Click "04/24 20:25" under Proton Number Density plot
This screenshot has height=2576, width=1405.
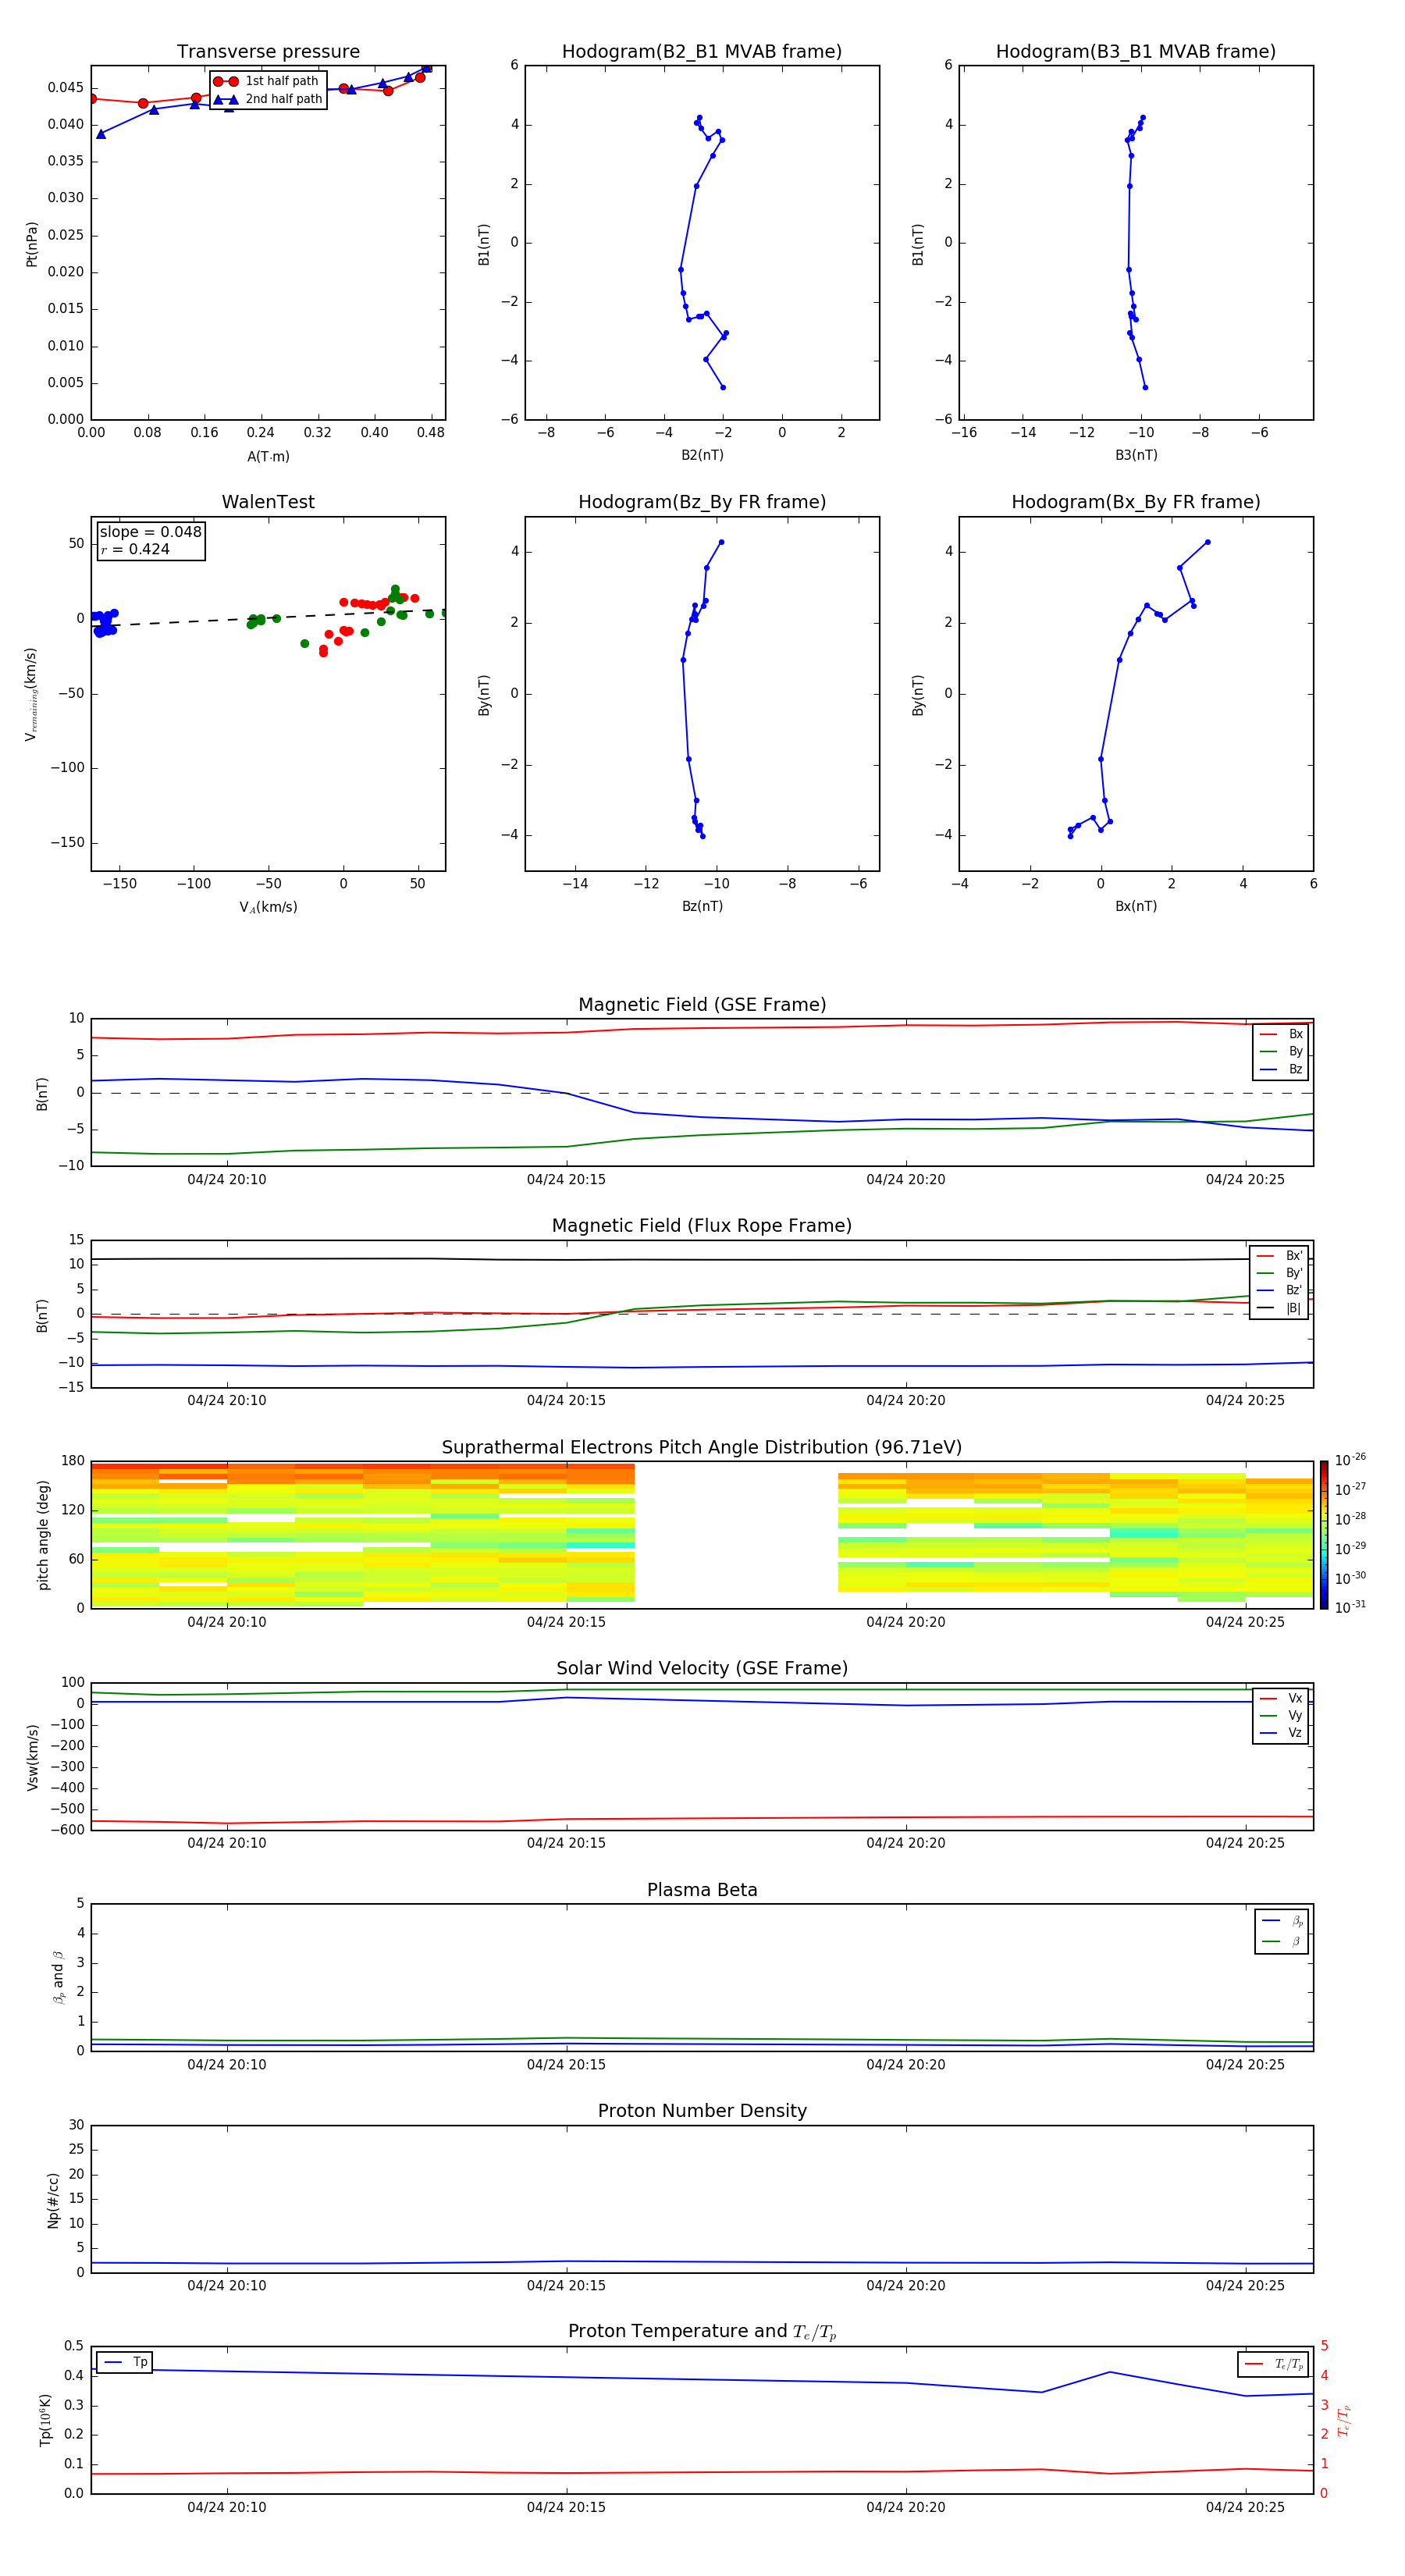(1245, 2286)
